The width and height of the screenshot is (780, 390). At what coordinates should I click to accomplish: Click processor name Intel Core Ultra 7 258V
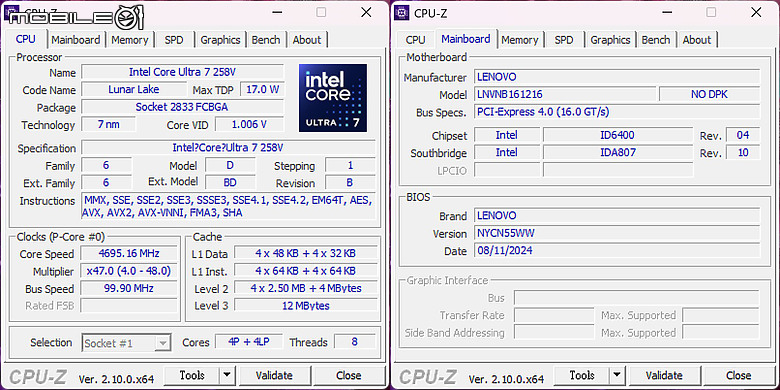point(183,72)
